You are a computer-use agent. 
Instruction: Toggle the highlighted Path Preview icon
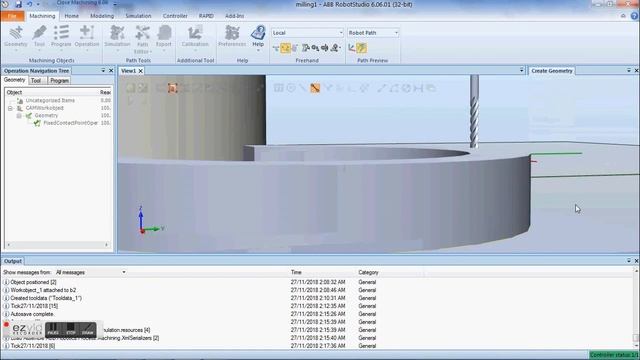tap(361, 48)
